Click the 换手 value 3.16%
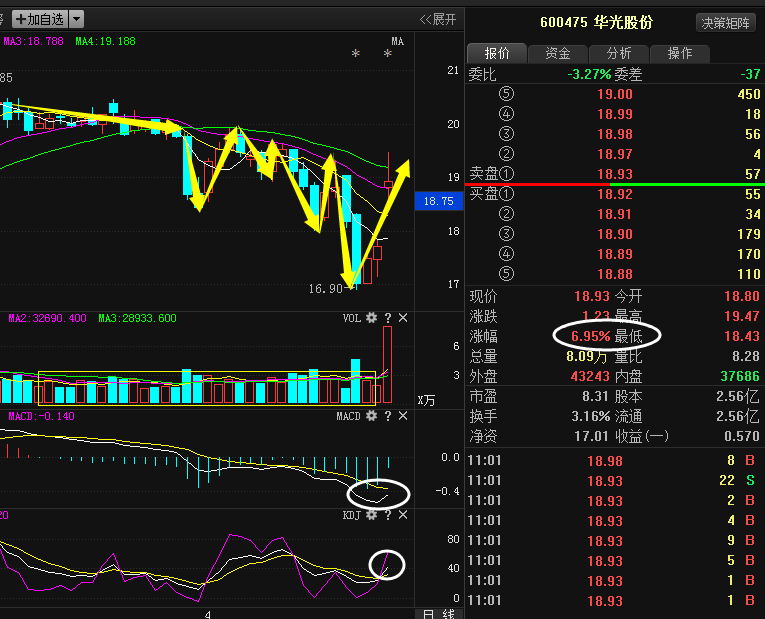This screenshot has height=619, width=765. 590,417
